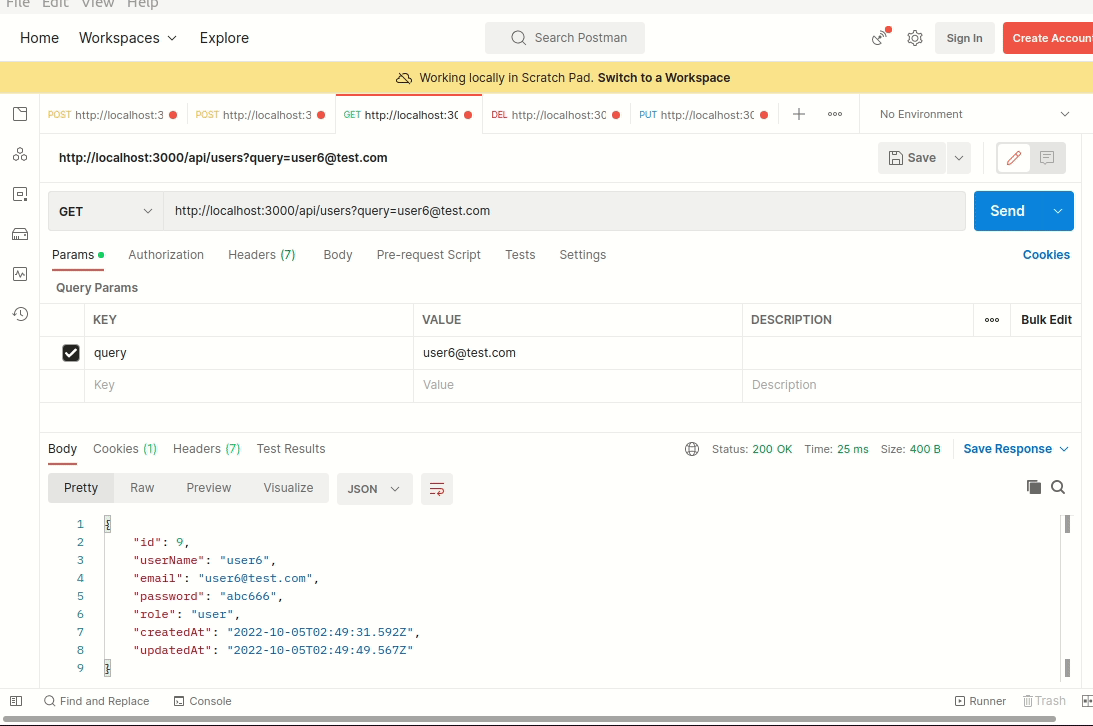Click Bulk Edit for query params
Viewport: 1093px width, 726px height.
click(x=1046, y=320)
